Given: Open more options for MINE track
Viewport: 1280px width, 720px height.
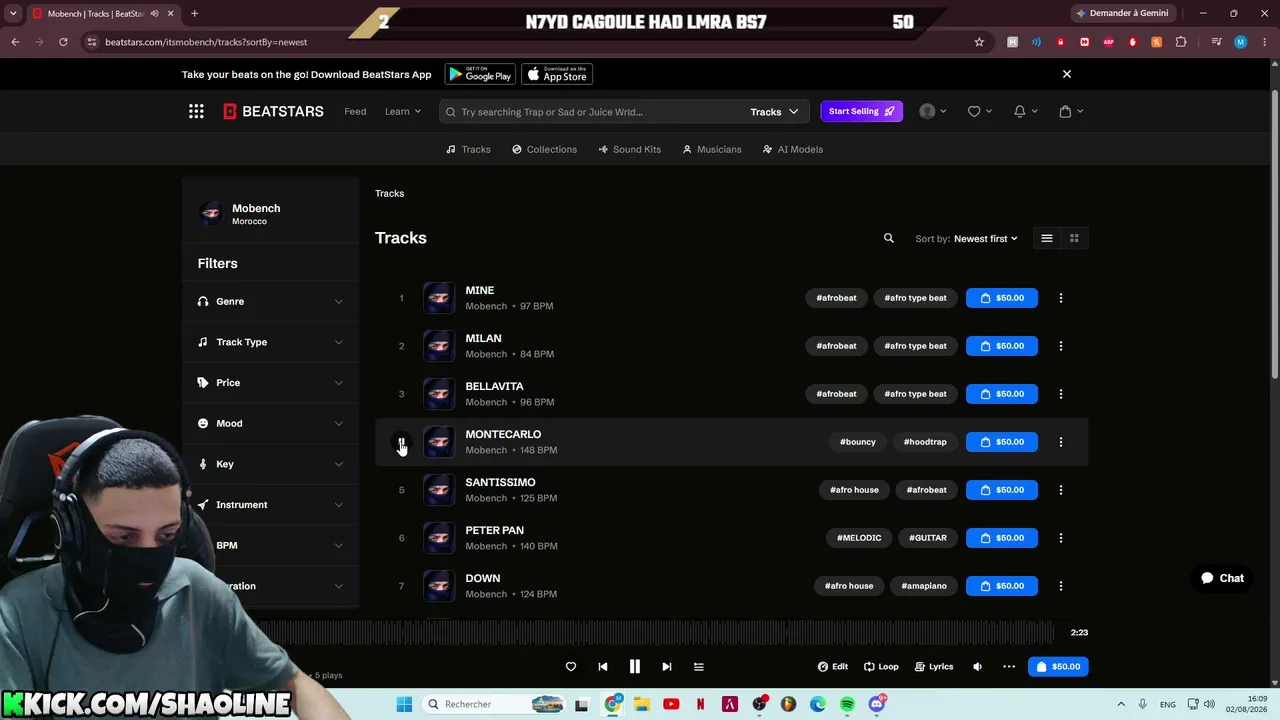Looking at the screenshot, I should click(x=1061, y=298).
